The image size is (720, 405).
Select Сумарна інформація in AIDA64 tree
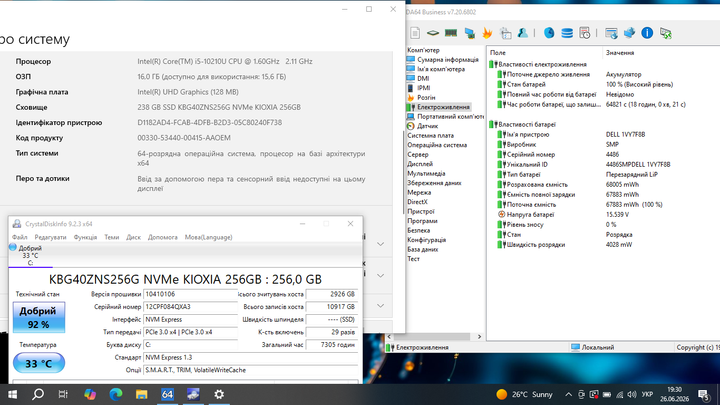448,60
